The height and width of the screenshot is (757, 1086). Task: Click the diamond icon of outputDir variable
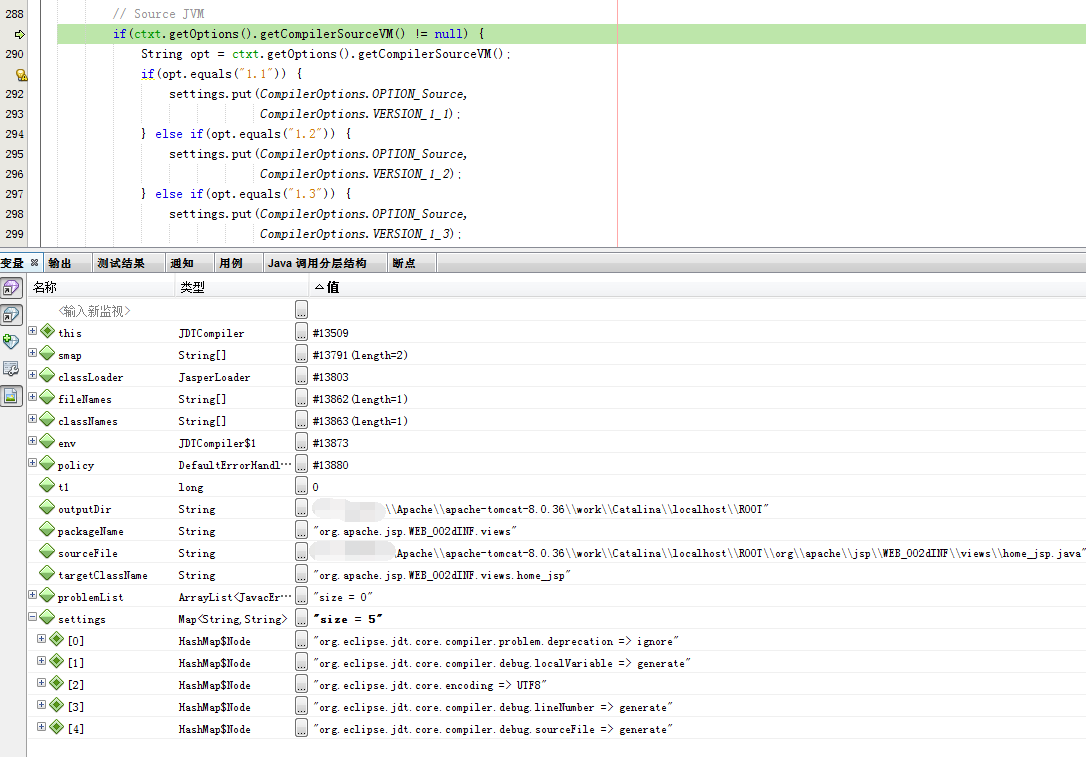(x=47, y=507)
